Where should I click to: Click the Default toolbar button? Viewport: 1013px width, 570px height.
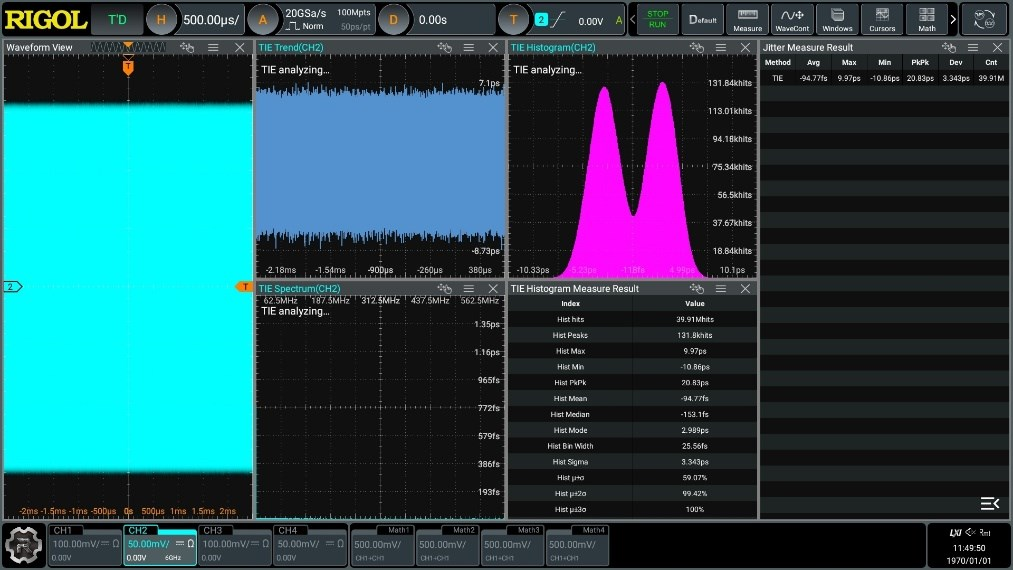coord(702,19)
